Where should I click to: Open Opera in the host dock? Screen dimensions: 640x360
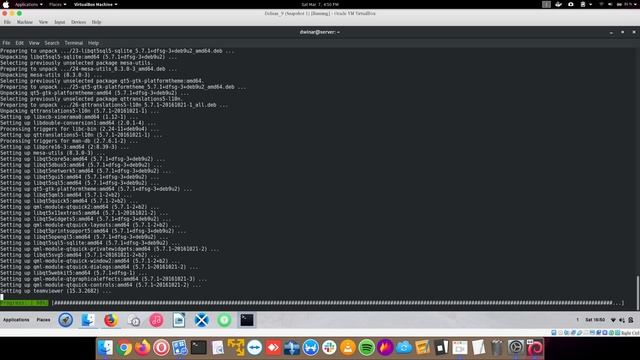[x=161, y=348]
